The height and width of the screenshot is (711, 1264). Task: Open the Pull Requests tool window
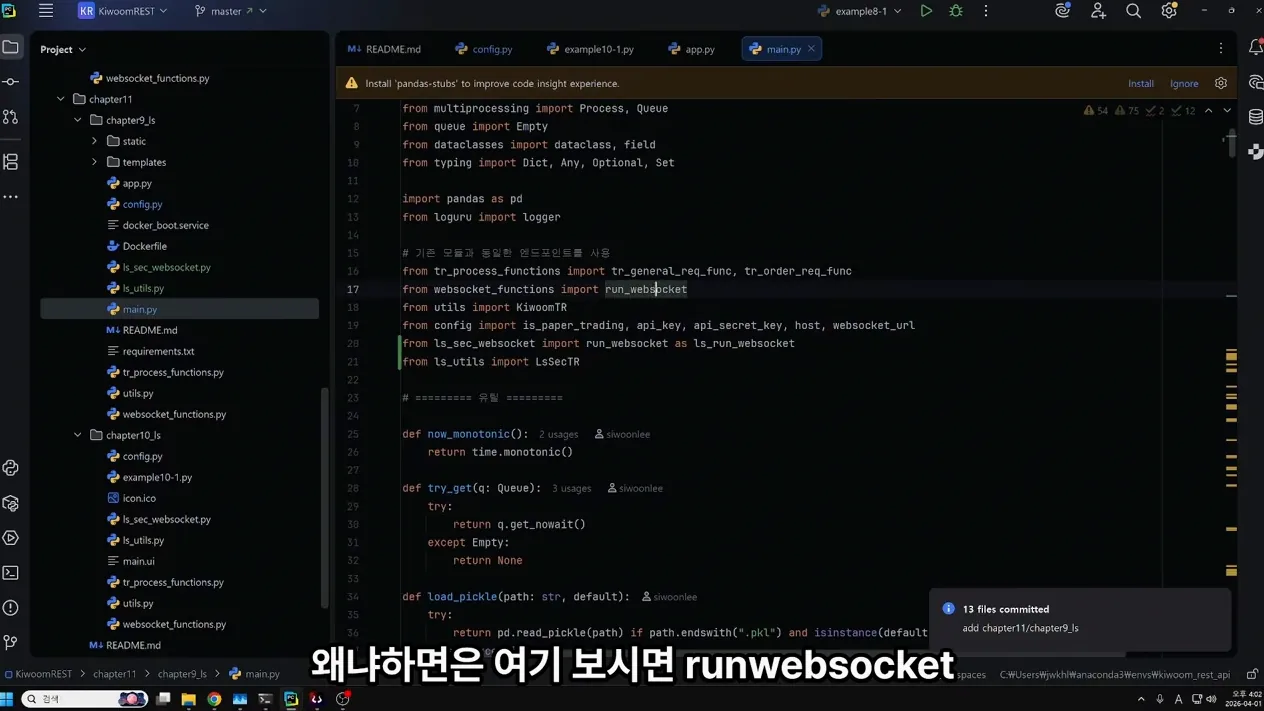[11, 117]
